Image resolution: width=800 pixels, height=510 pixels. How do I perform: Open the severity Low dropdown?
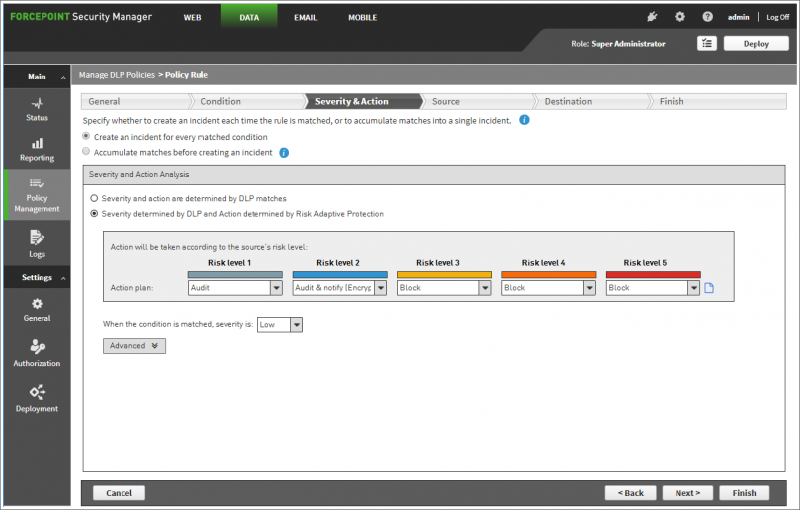tap(280, 324)
